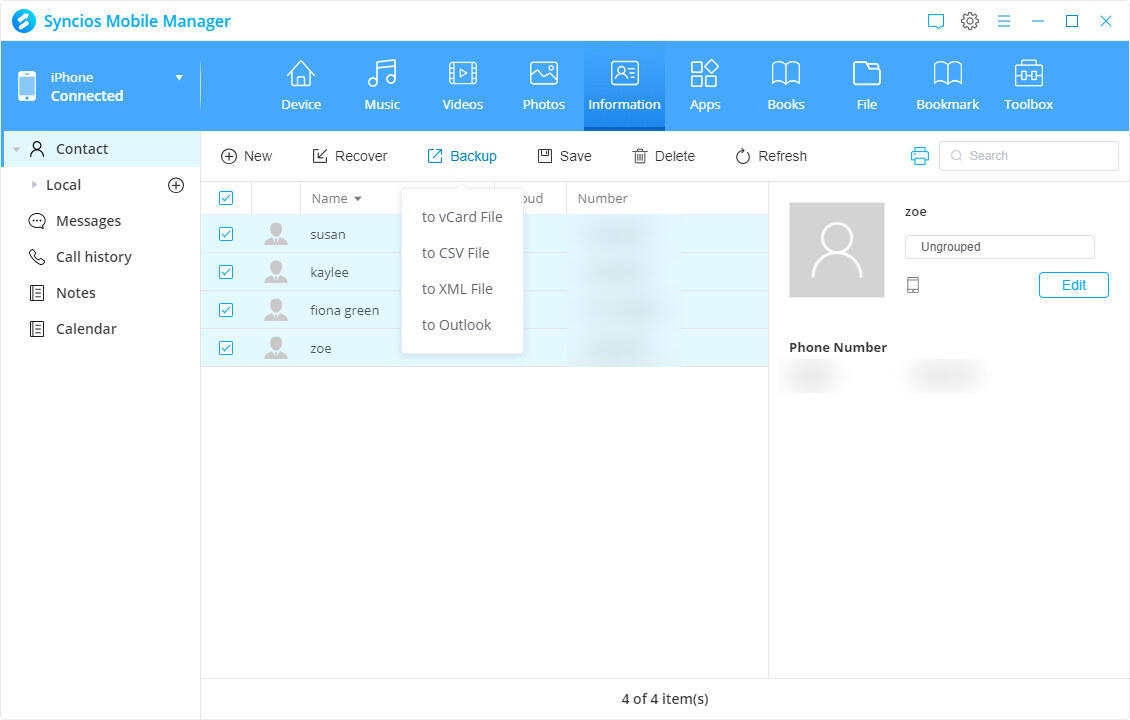Screen dimensions: 1130x720
Task: Open the iPhone device selector dropdown
Action: click(179, 76)
